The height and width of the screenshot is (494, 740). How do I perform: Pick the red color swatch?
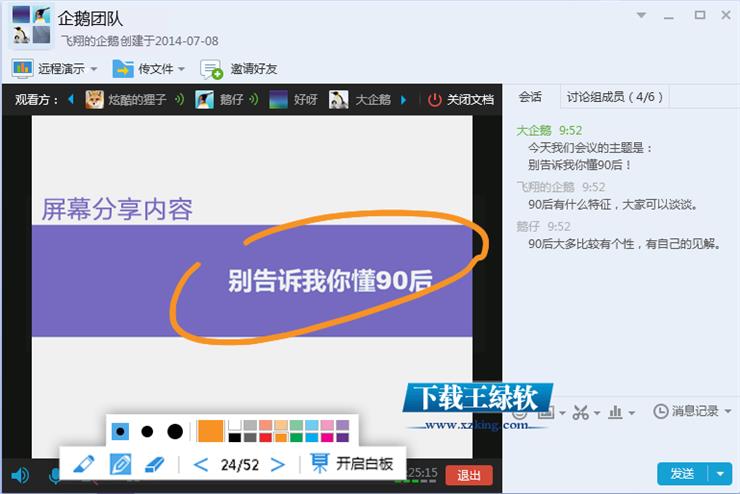265,438
